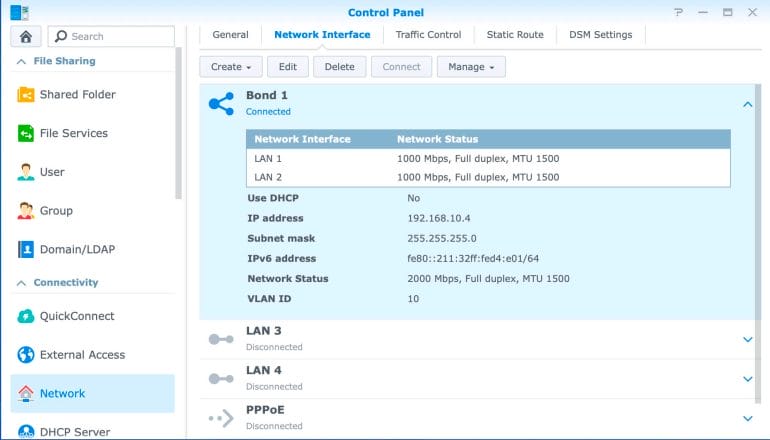The height and width of the screenshot is (440, 770).
Task: Switch to Static Route tab
Action: coord(515,35)
